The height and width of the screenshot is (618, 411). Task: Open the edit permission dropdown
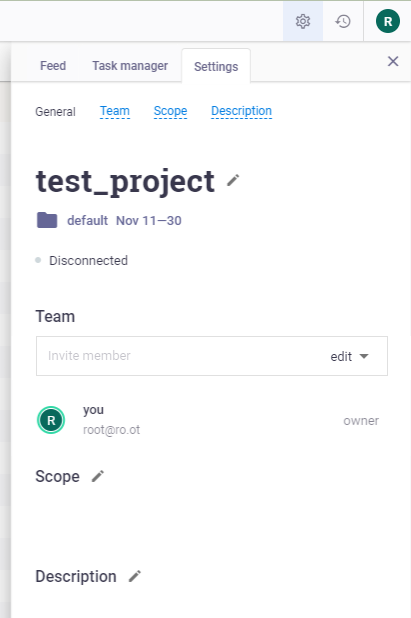[349, 356]
